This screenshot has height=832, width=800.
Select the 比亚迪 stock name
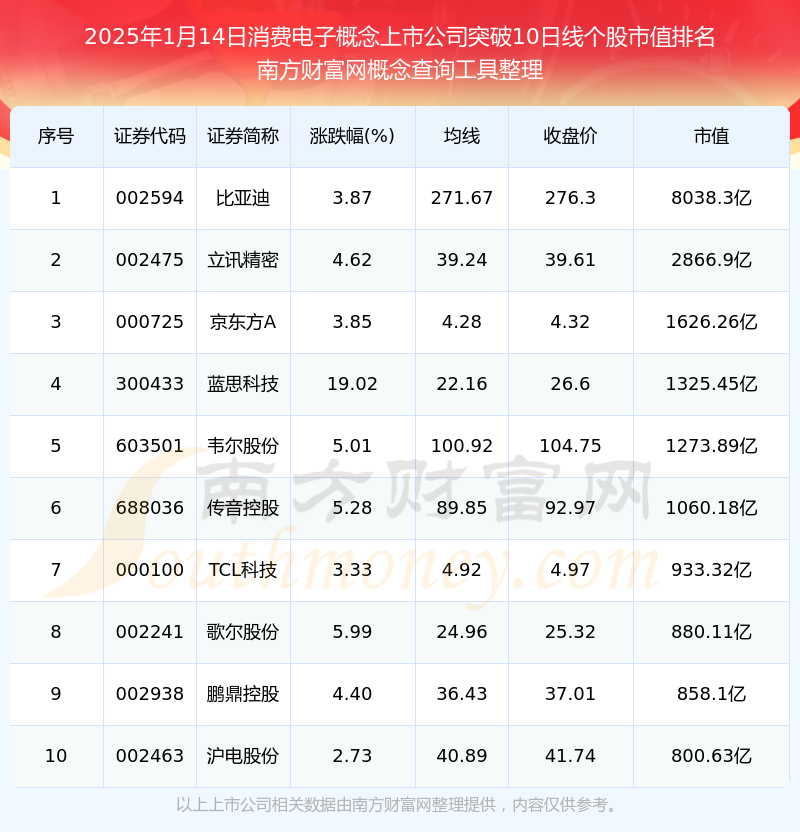click(243, 198)
